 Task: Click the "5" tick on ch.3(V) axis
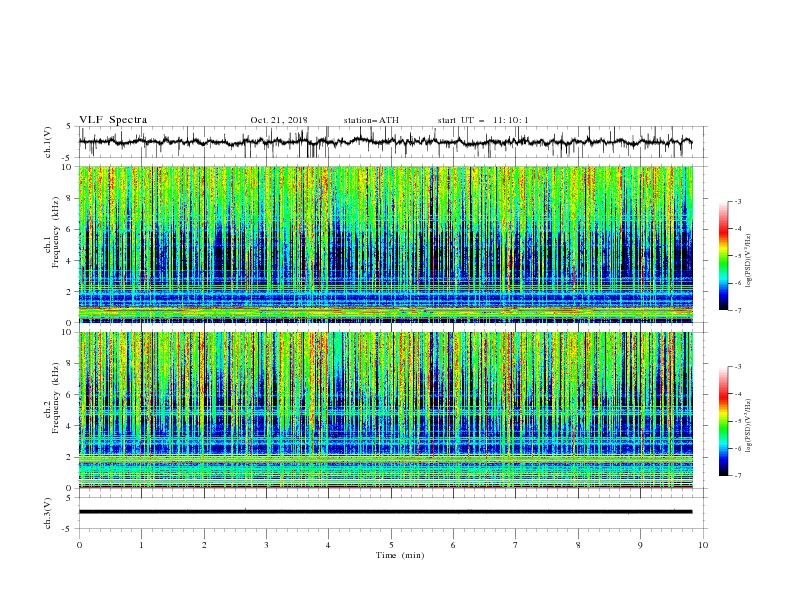[70, 497]
